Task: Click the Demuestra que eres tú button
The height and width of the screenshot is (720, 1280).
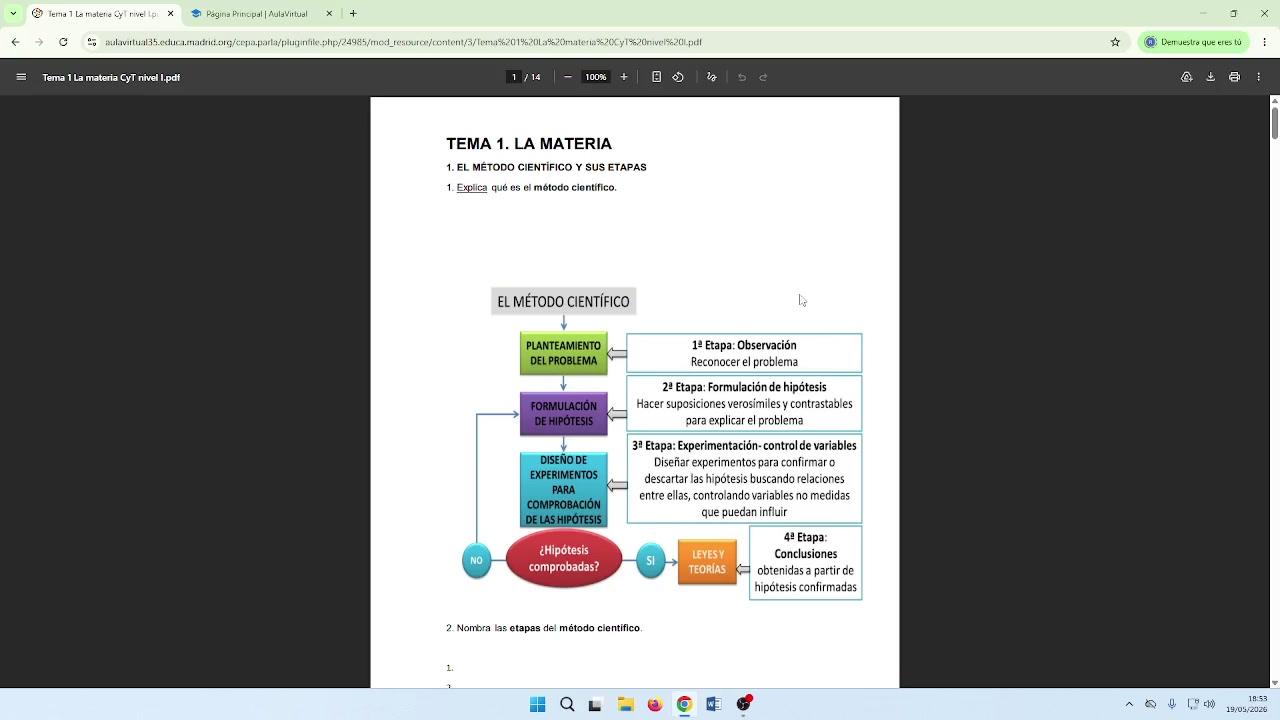Action: (x=1194, y=42)
